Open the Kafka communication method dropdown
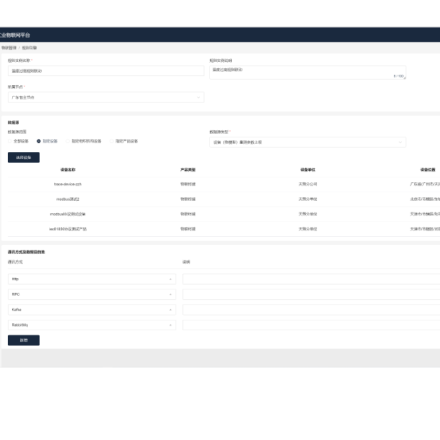Screen dimensions: 440x440 (92, 310)
